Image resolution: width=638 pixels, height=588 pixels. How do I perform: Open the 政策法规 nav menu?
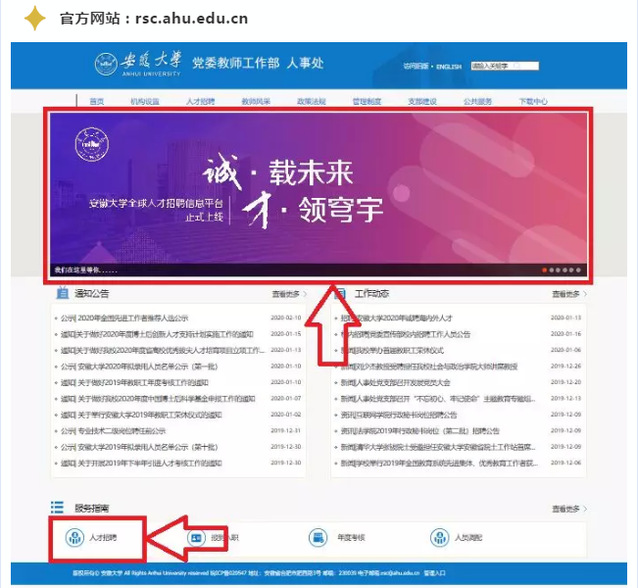311,101
